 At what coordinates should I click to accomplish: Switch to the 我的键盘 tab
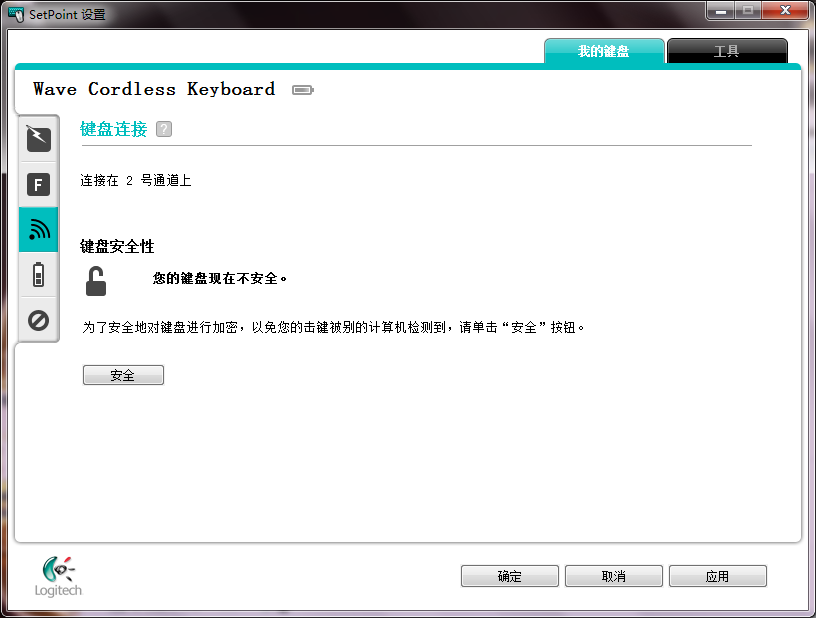(x=604, y=51)
